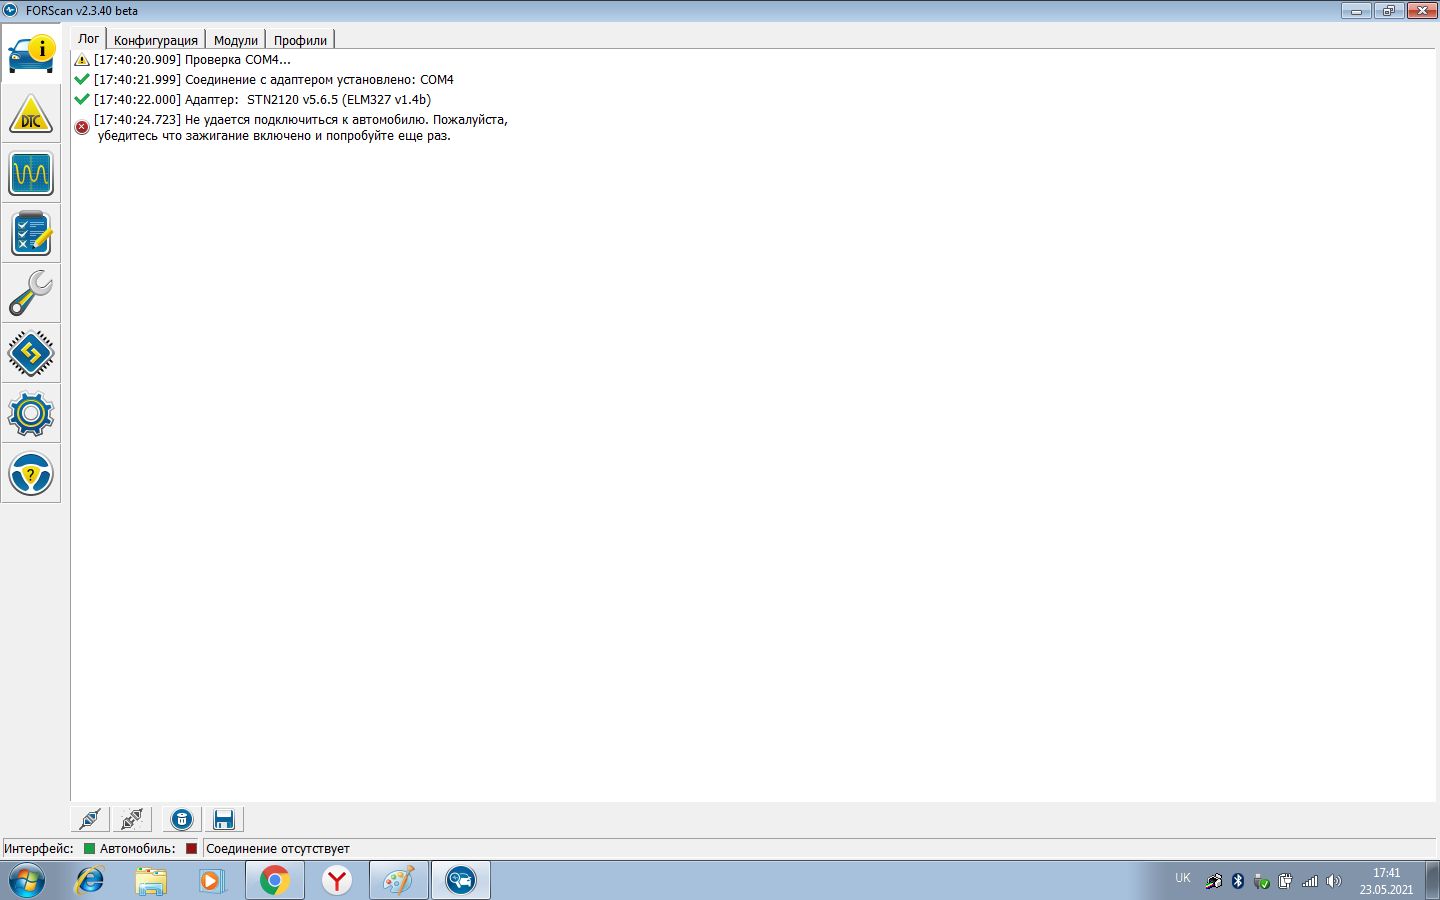Switch to the Профили tab

(300, 40)
